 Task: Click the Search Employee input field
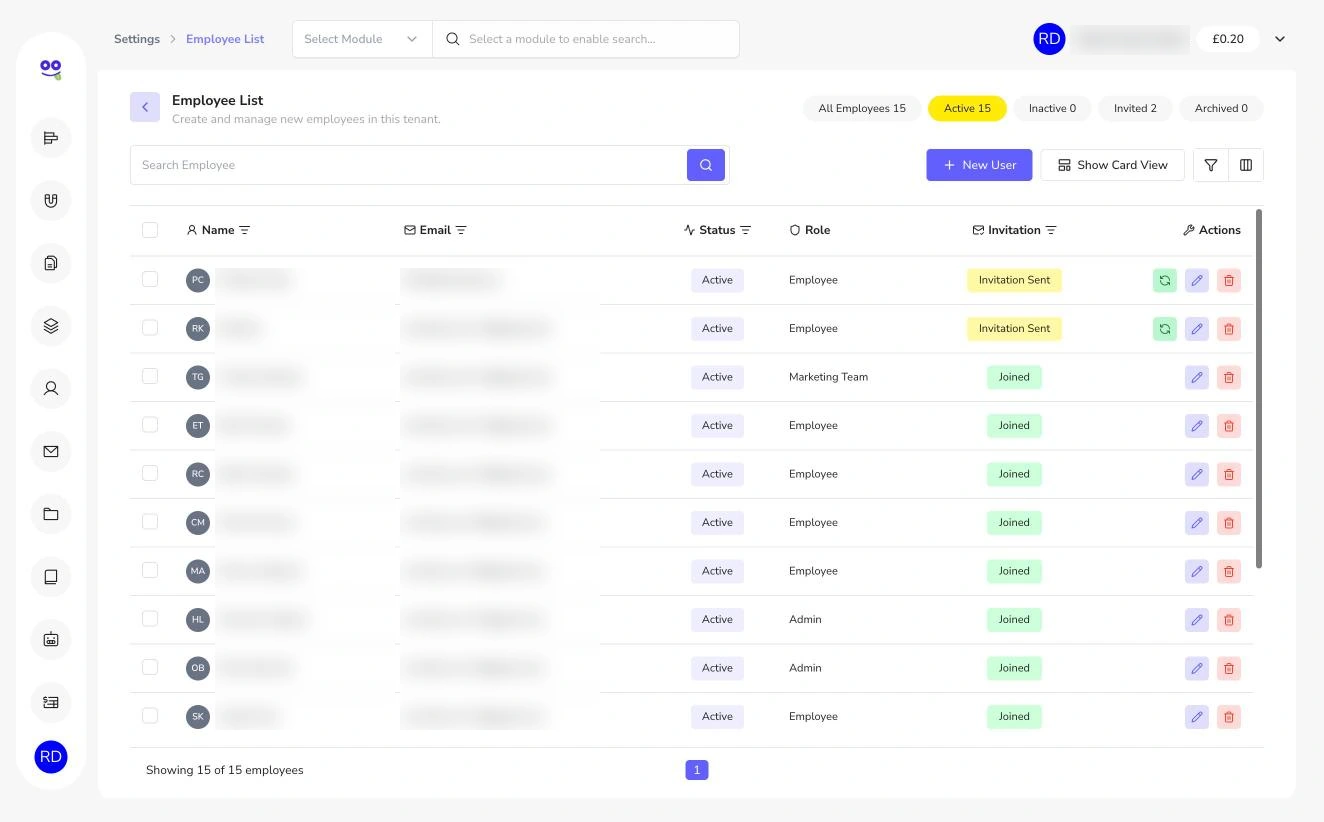[x=408, y=165]
